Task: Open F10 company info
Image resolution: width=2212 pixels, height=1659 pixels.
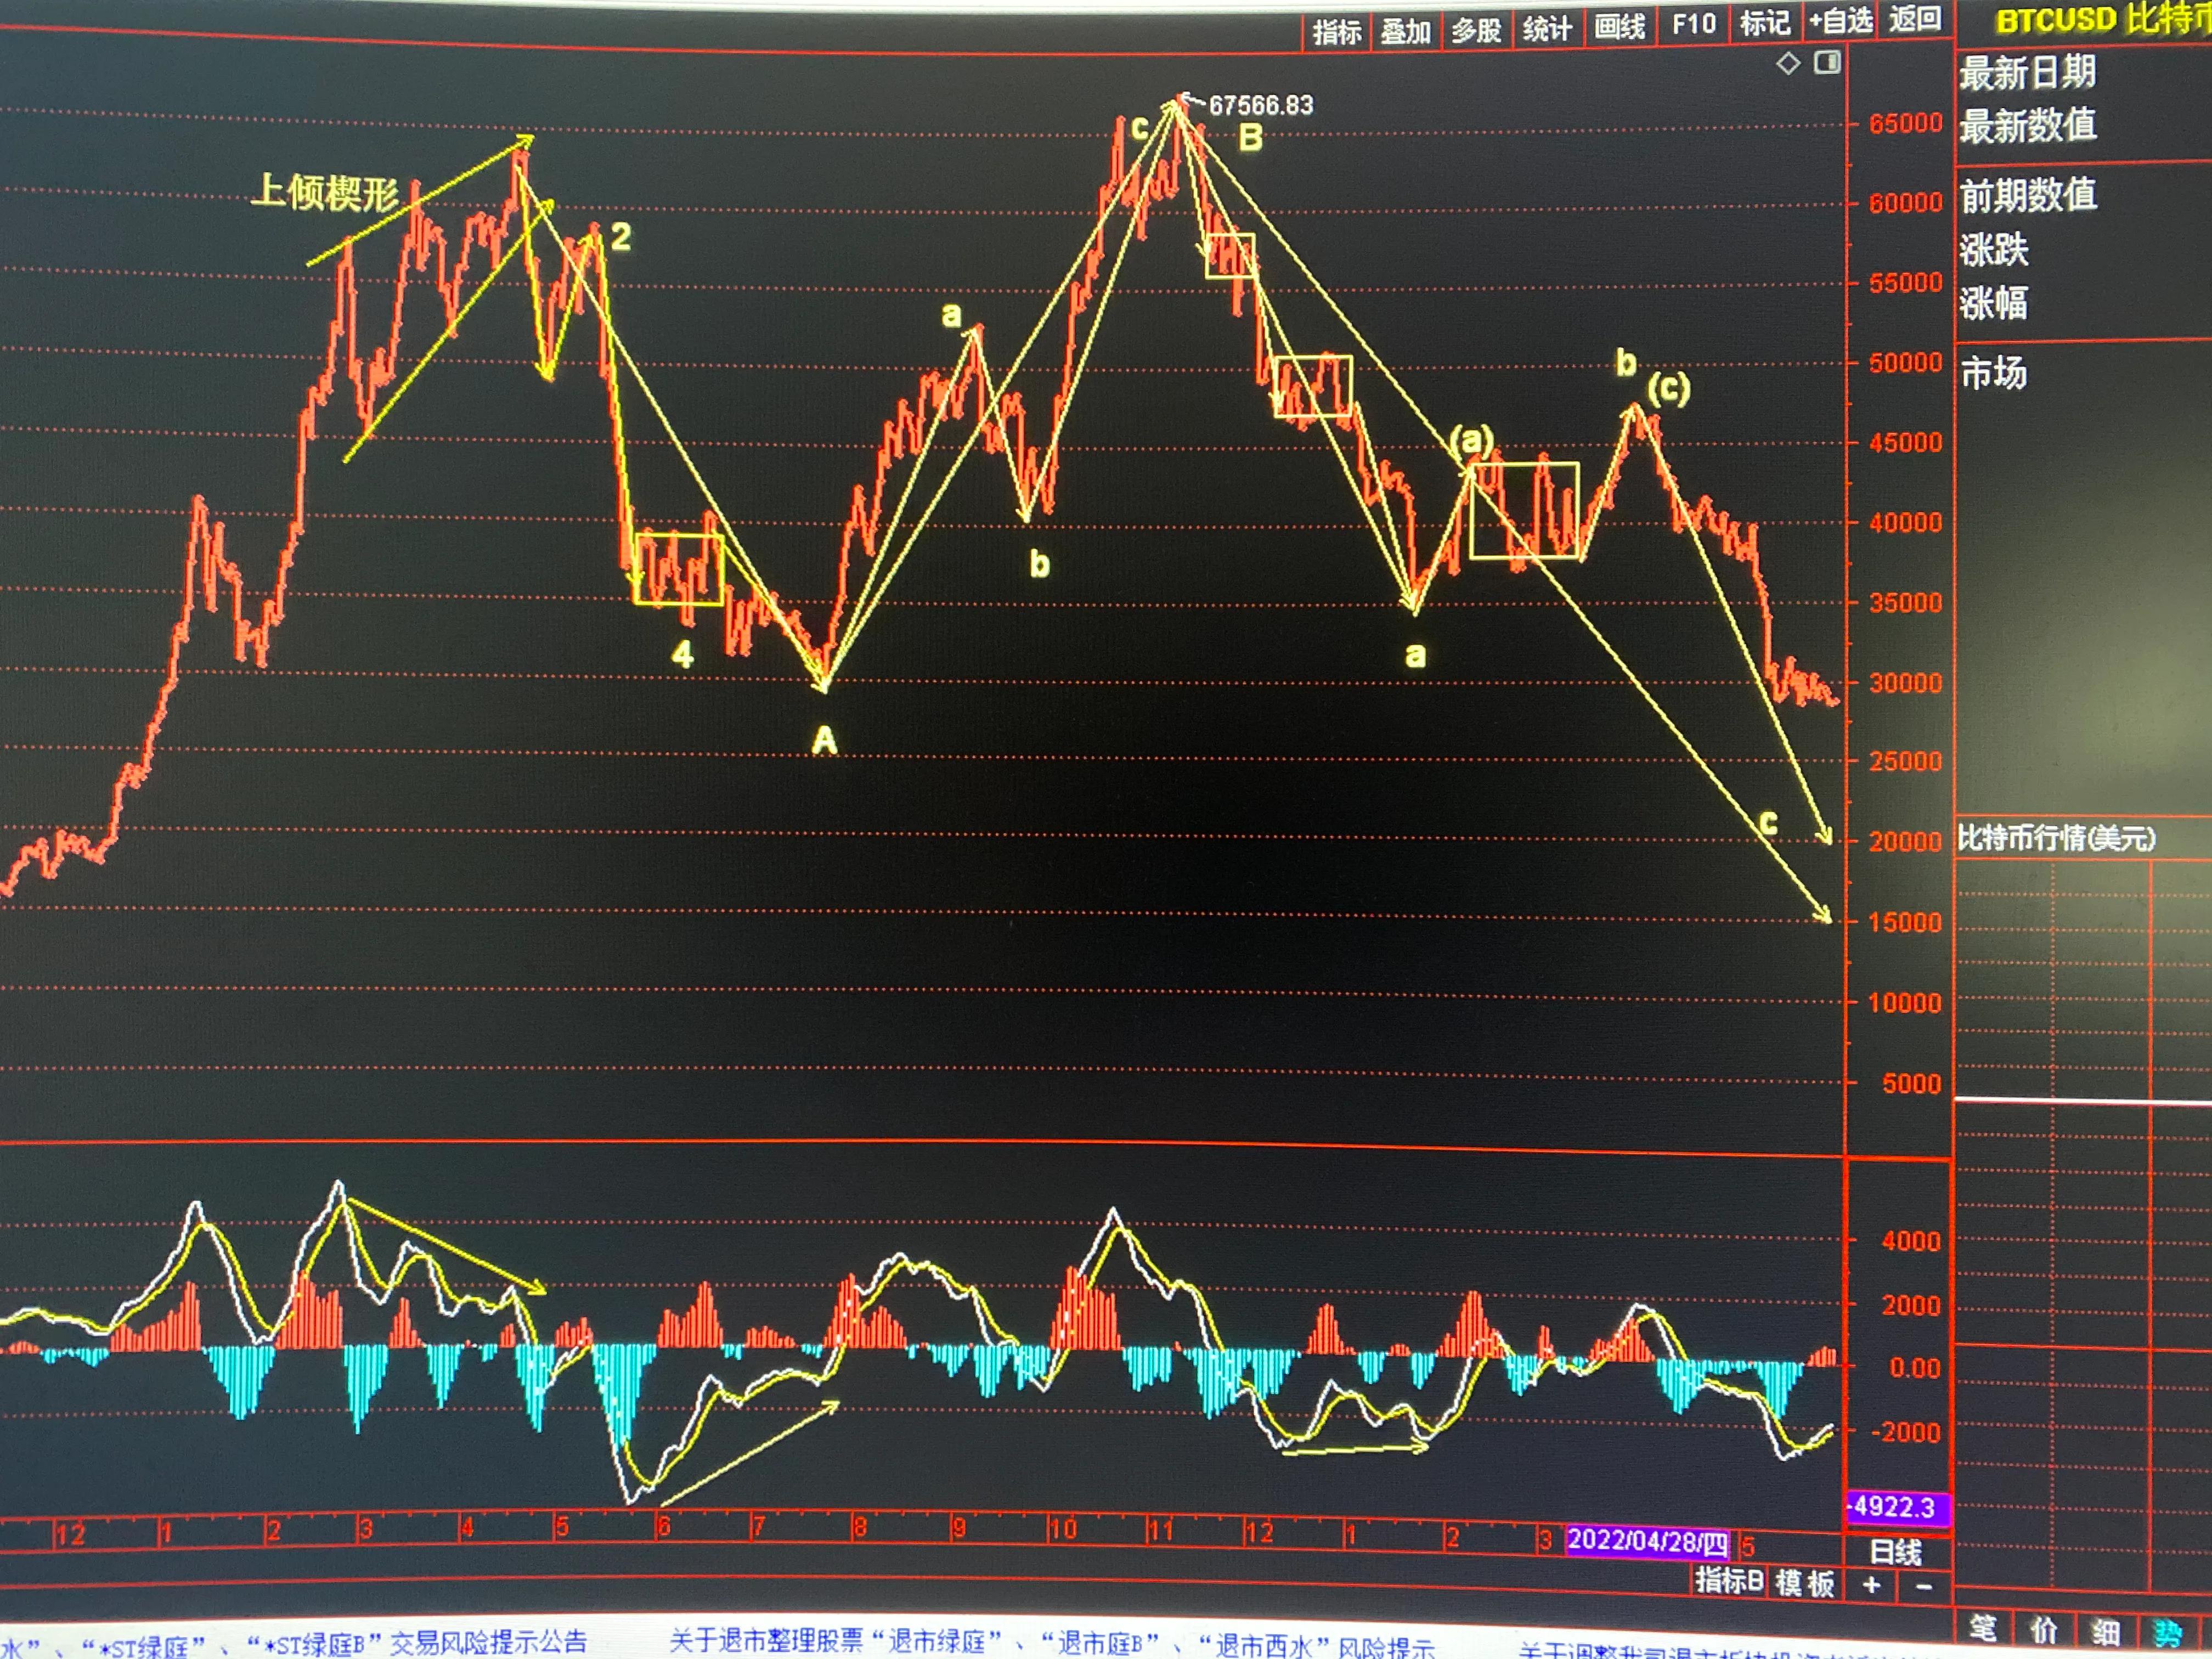Action: [x=1694, y=24]
